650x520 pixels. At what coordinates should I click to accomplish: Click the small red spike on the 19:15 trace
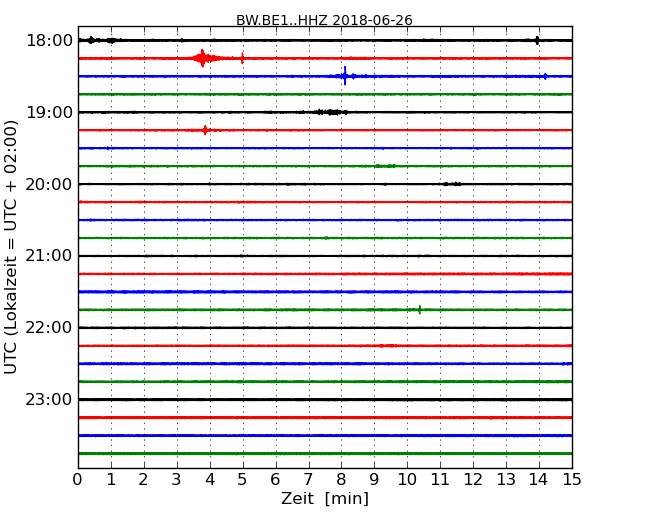(205, 130)
